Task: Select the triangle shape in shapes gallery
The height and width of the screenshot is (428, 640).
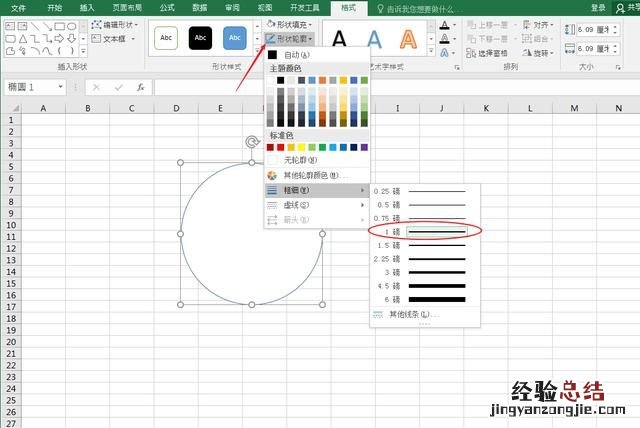Action: pyautogui.click(x=23, y=39)
